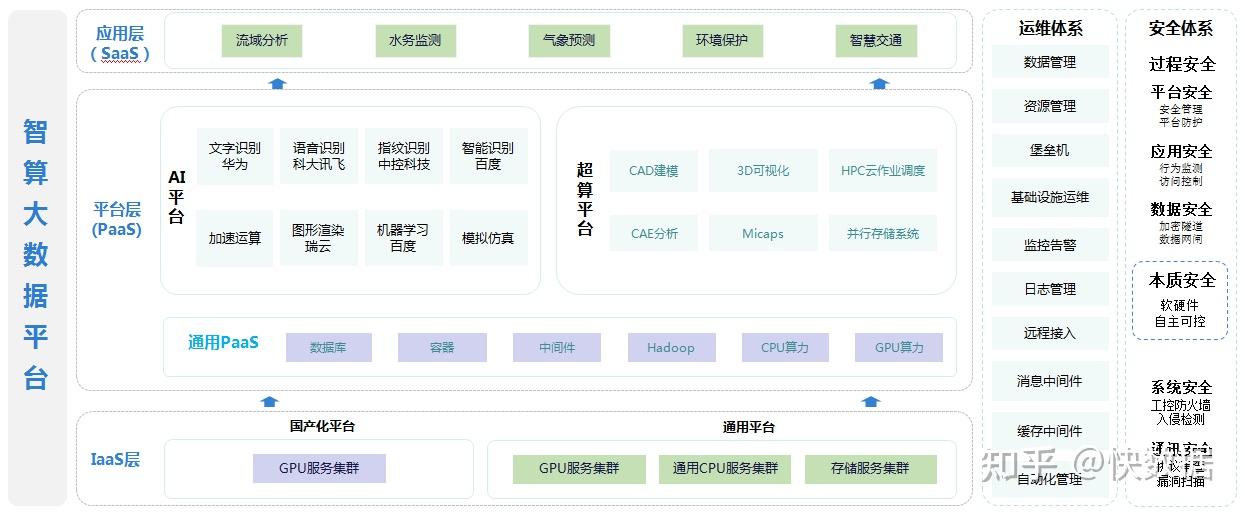The image size is (1245, 515).
Task: Select the 水务监测 application box
Action: (x=415, y=41)
